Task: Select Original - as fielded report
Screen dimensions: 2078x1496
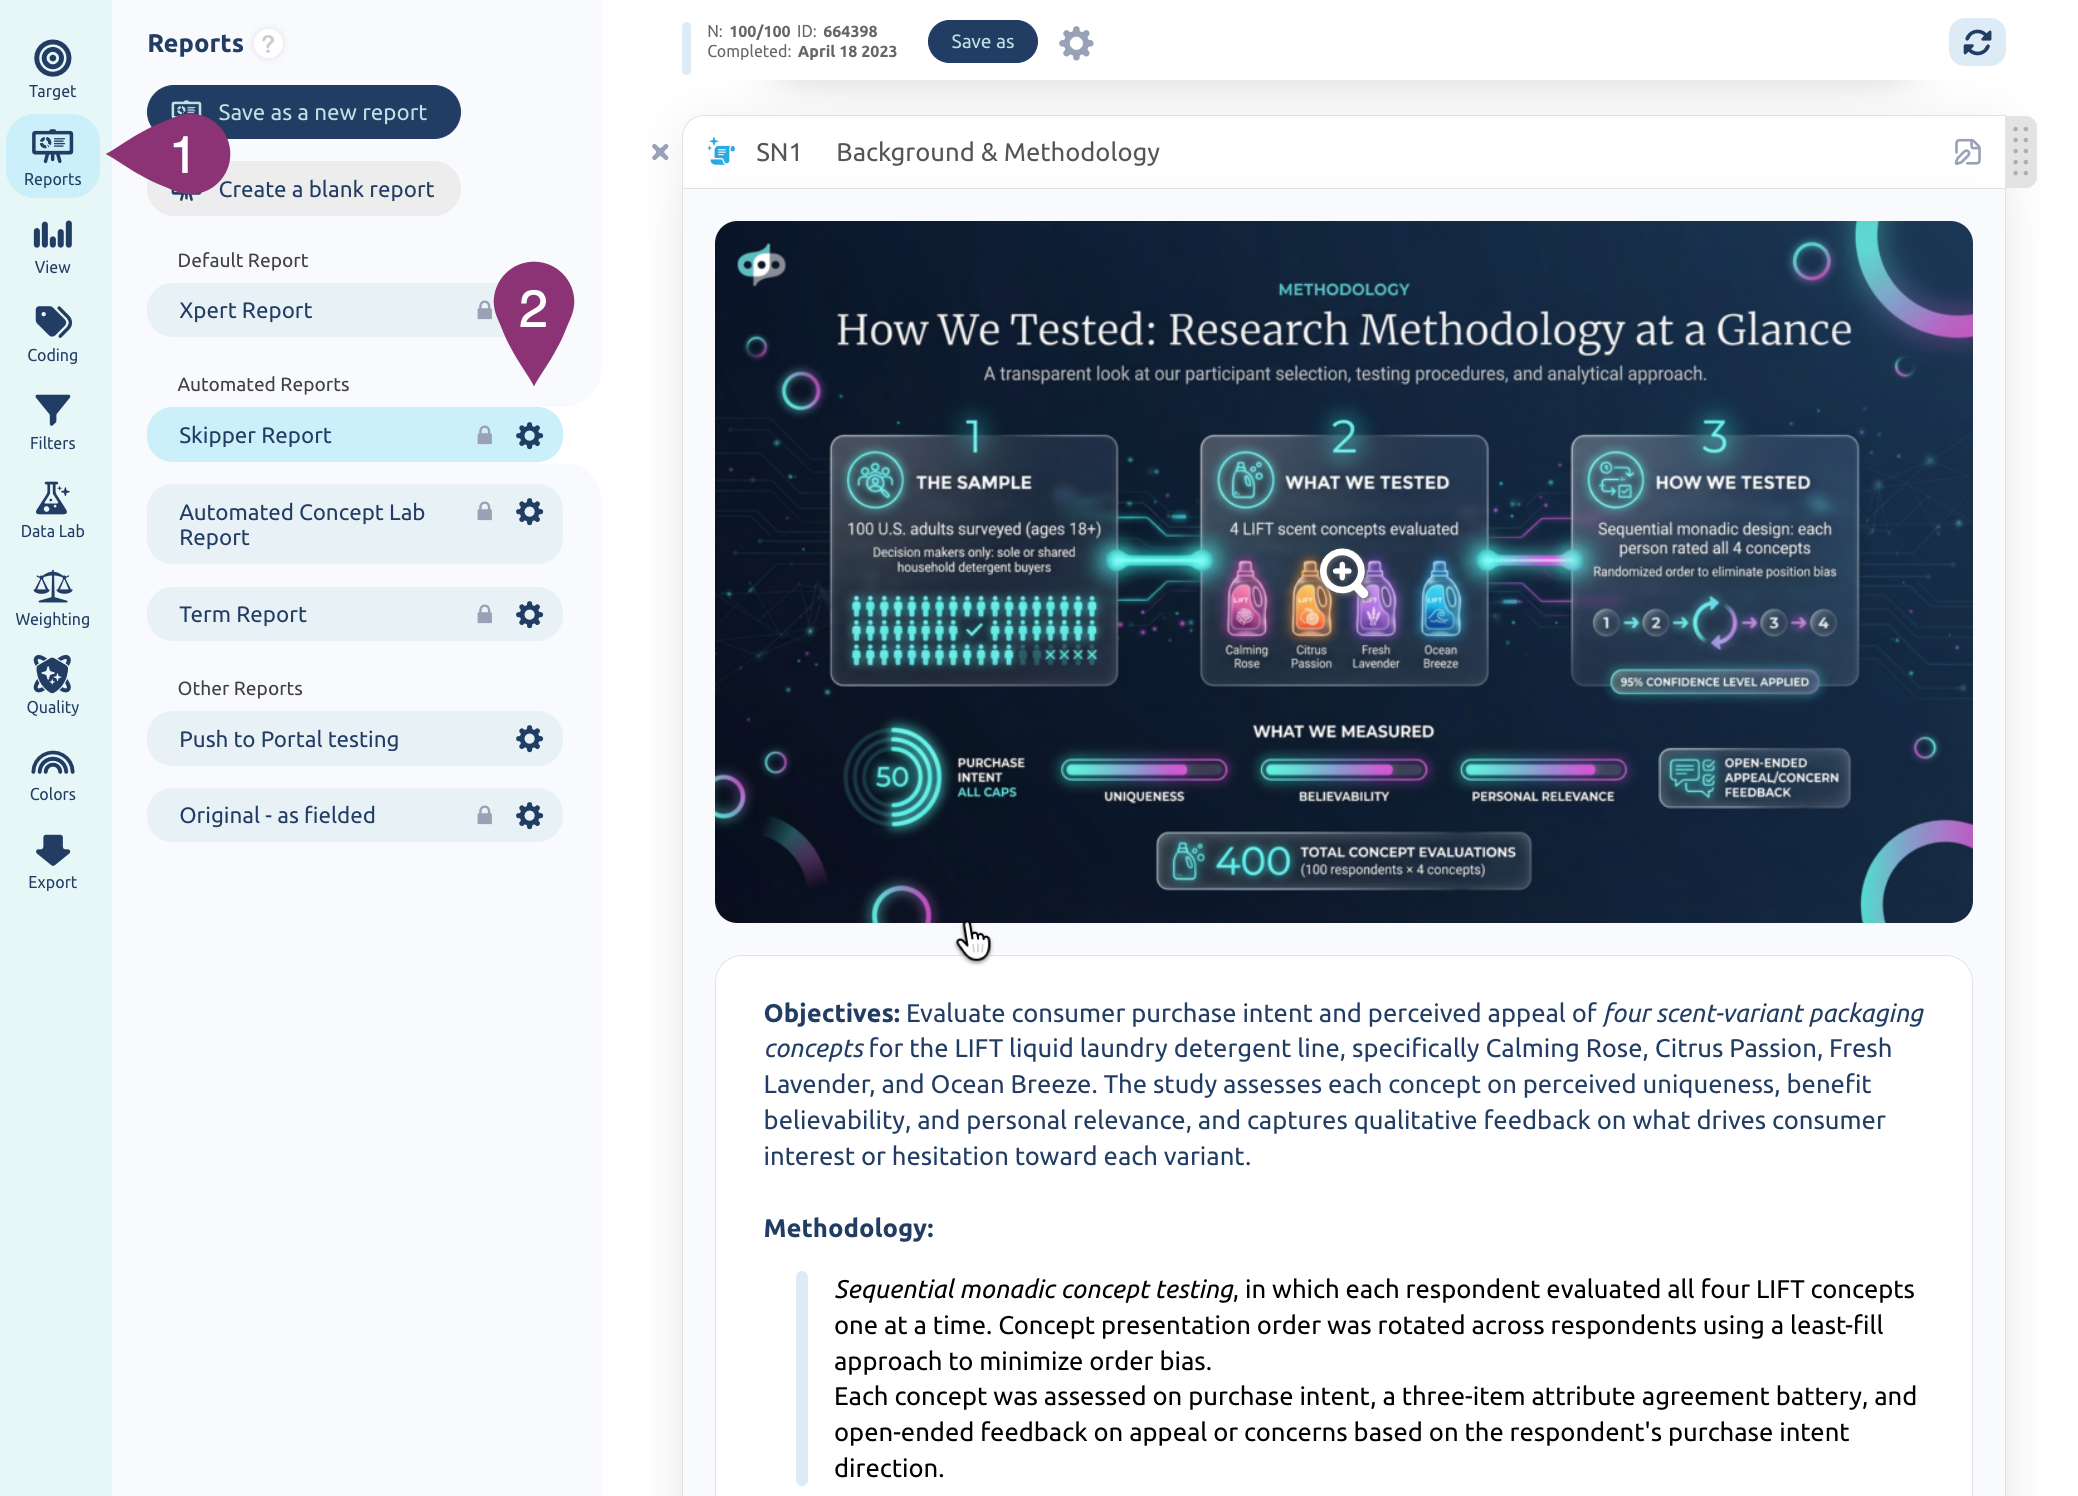Action: click(x=354, y=815)
